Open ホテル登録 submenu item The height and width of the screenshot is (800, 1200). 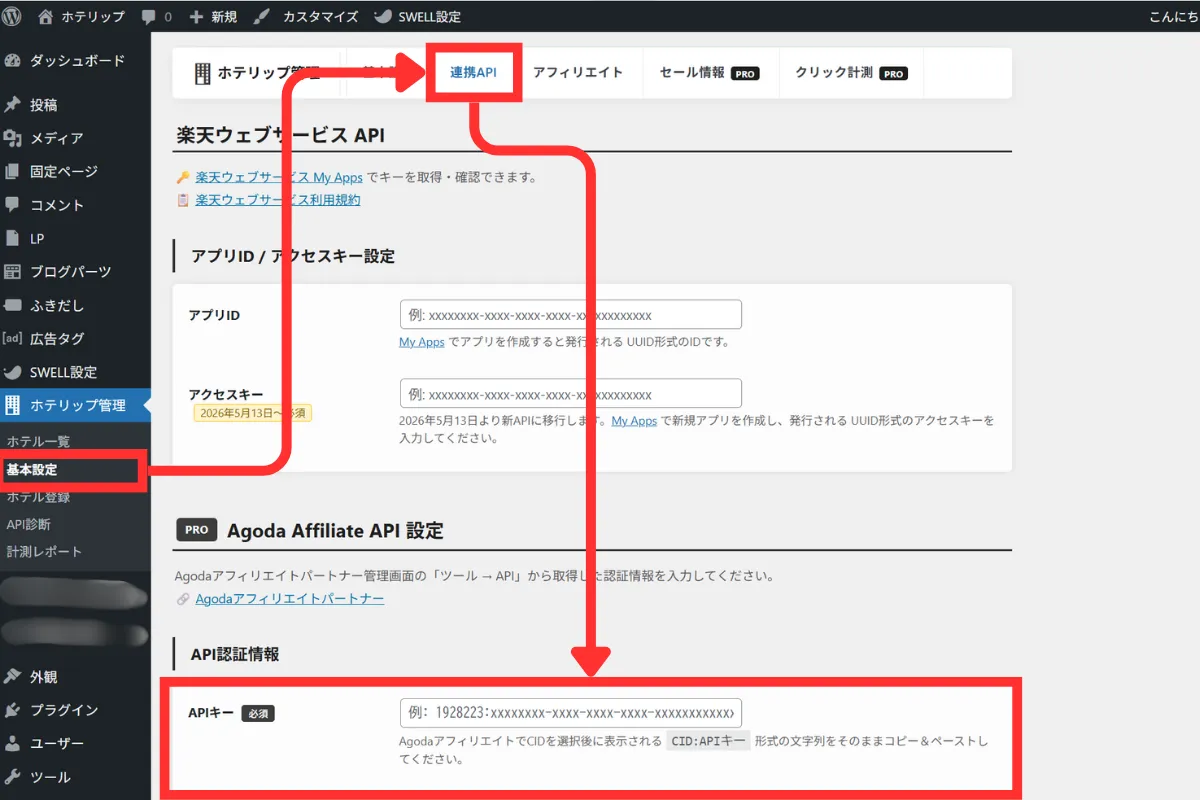click(x=38, y=497)
